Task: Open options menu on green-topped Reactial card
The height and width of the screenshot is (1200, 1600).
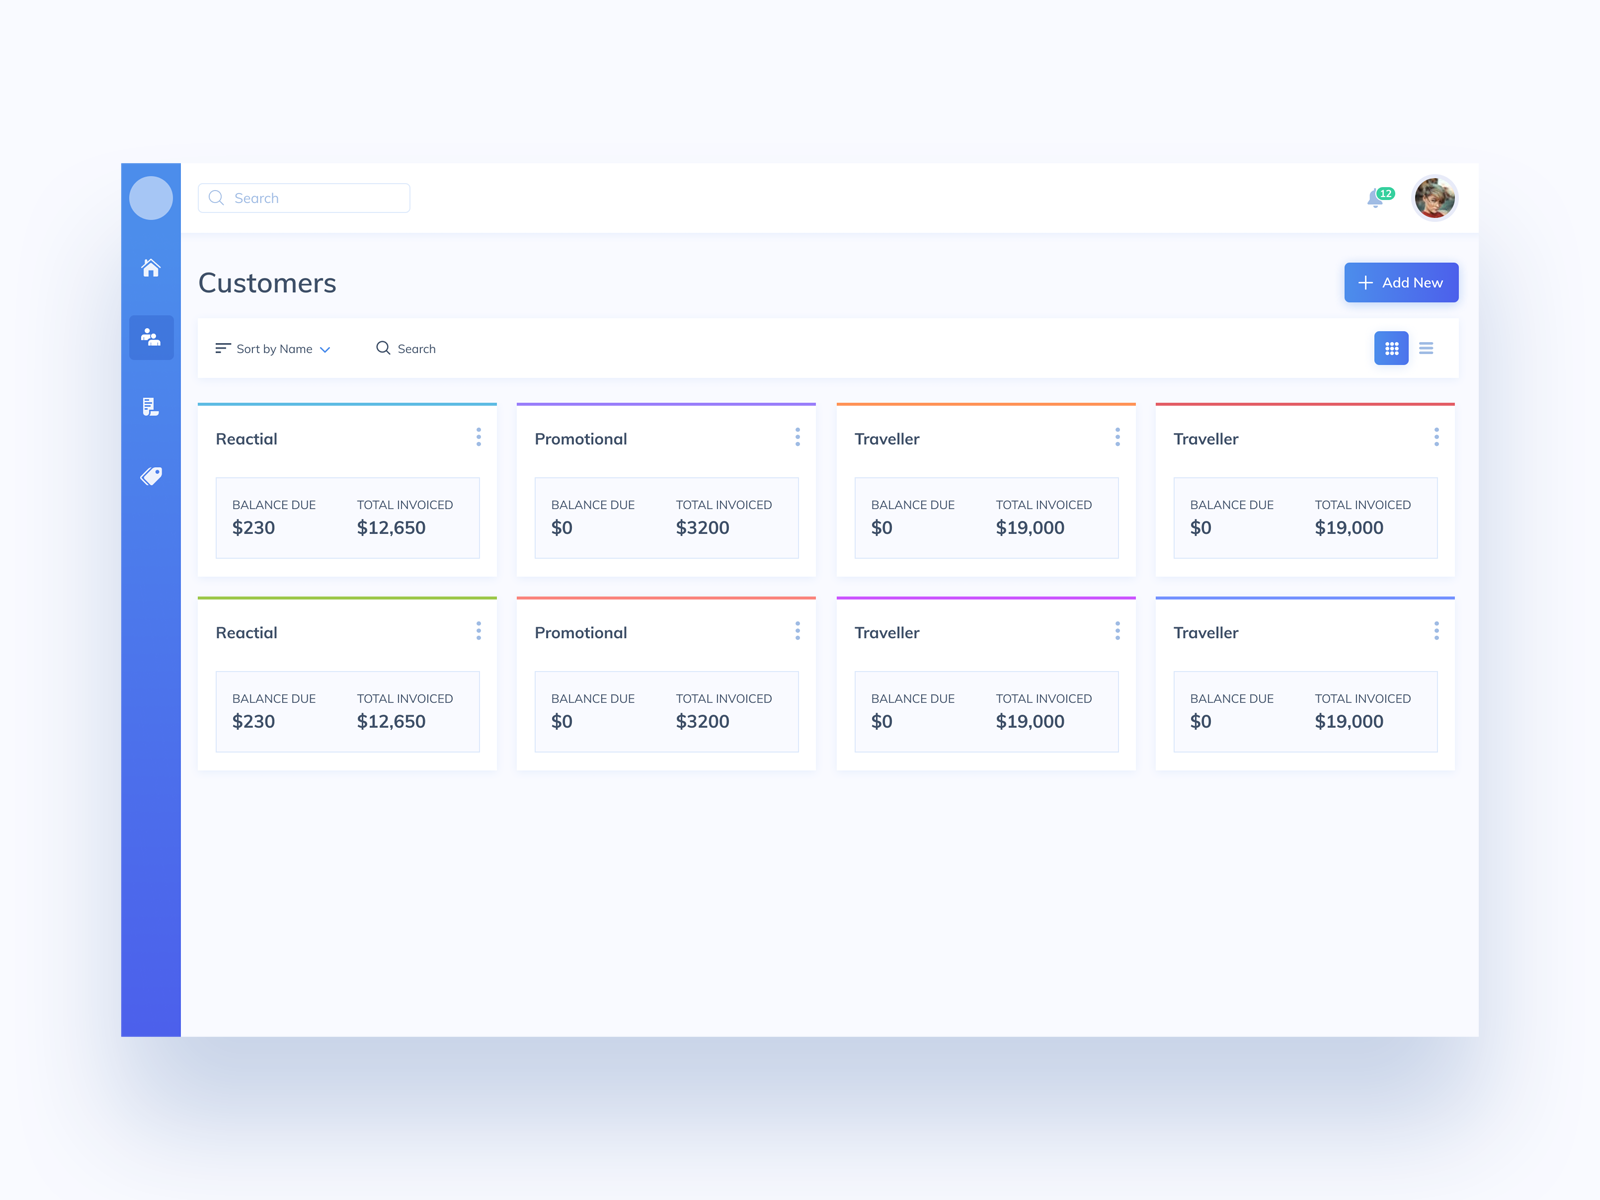Action: tap(479, 631)
